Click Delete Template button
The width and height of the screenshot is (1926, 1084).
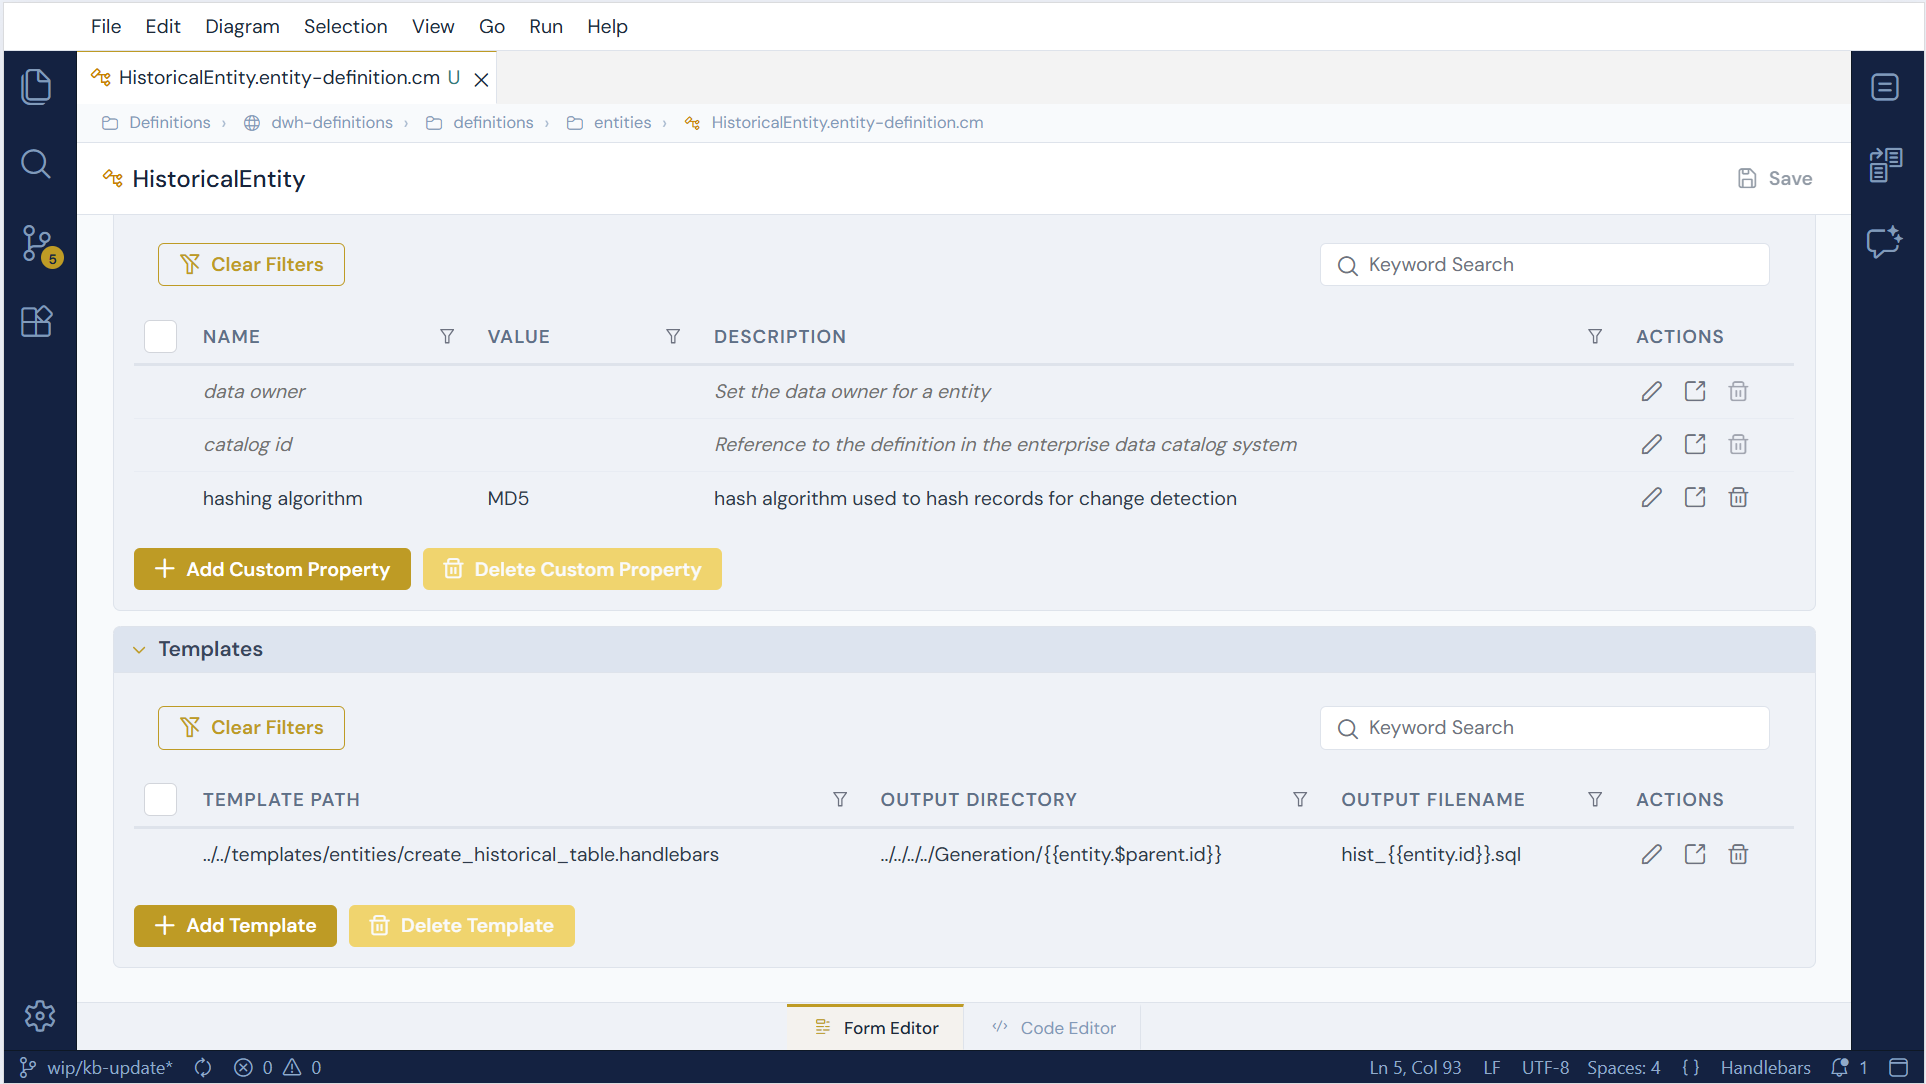pyautogui.click(x=462, y=926)
